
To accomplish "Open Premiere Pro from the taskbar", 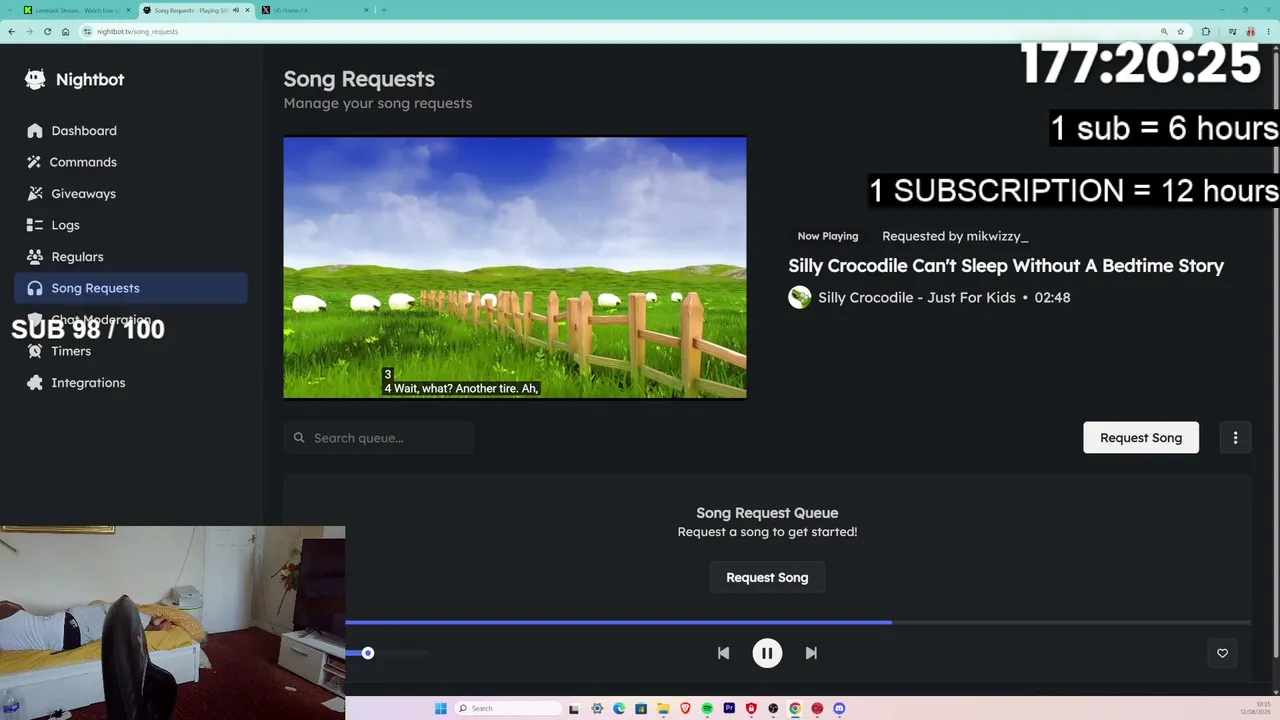I will coord(729,709).
